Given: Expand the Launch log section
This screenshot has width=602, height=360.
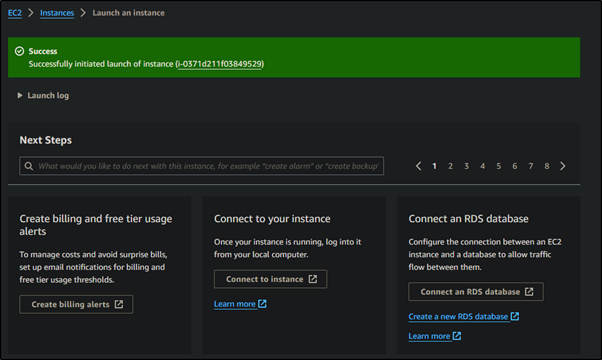Looking at the screenshot, I should point(43,96).
